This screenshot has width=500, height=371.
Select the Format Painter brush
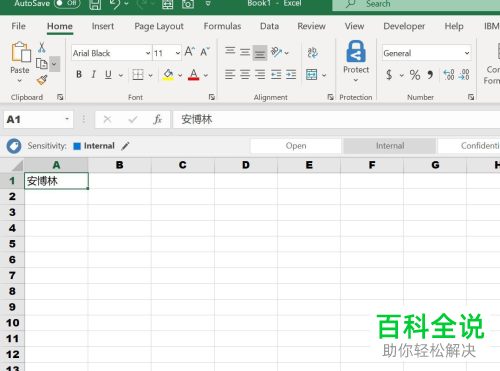click(42, 80)
